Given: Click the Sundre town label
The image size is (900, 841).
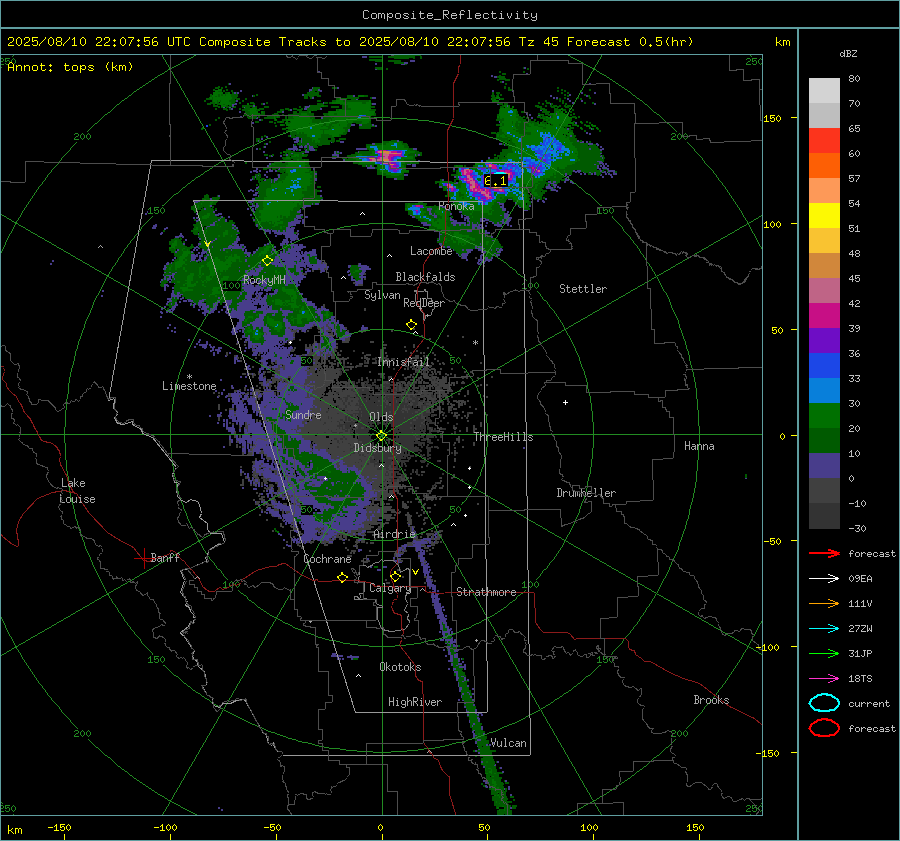Looking at the screenshot, I should tap(303, 414).
